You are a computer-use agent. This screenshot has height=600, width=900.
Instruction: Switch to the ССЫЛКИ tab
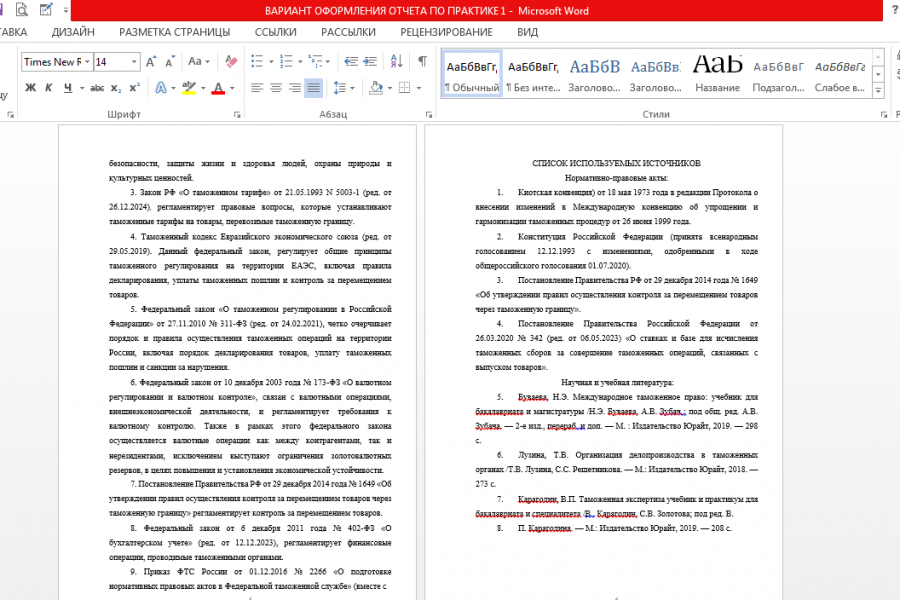[276, 32]
